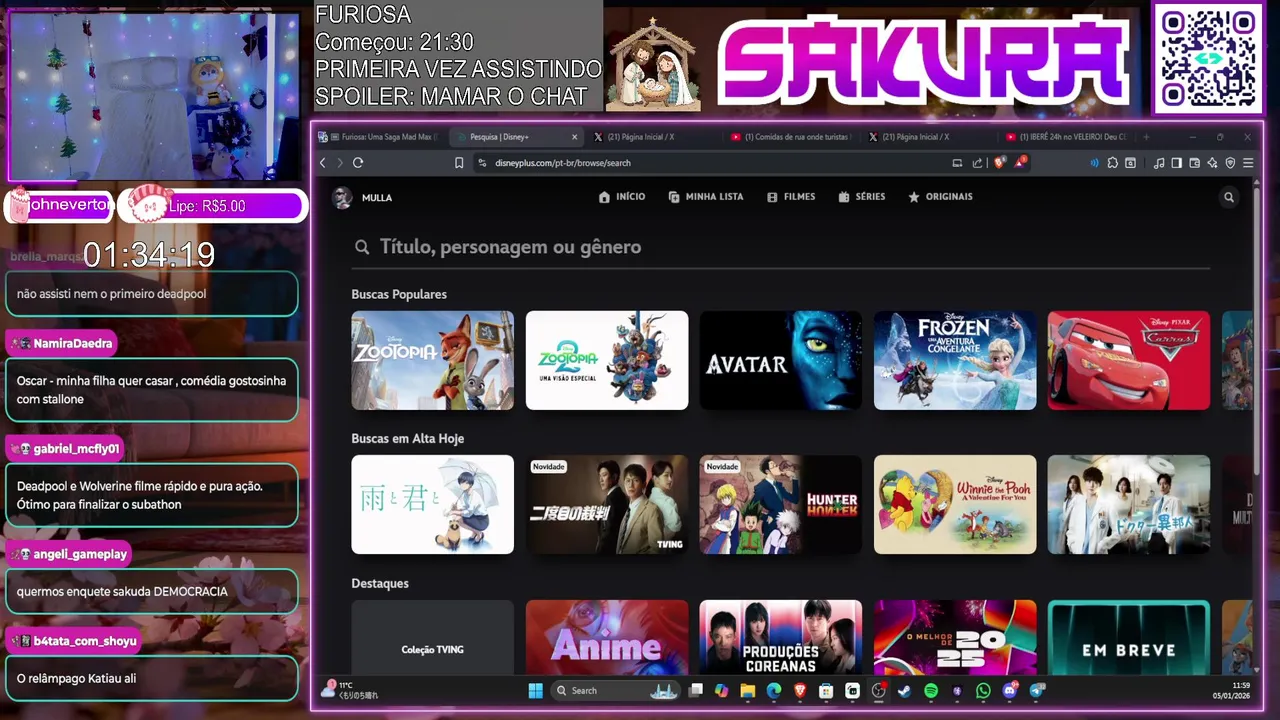
Task: Open the EM BREVE highlight tile
Action: click(1129, 638)
